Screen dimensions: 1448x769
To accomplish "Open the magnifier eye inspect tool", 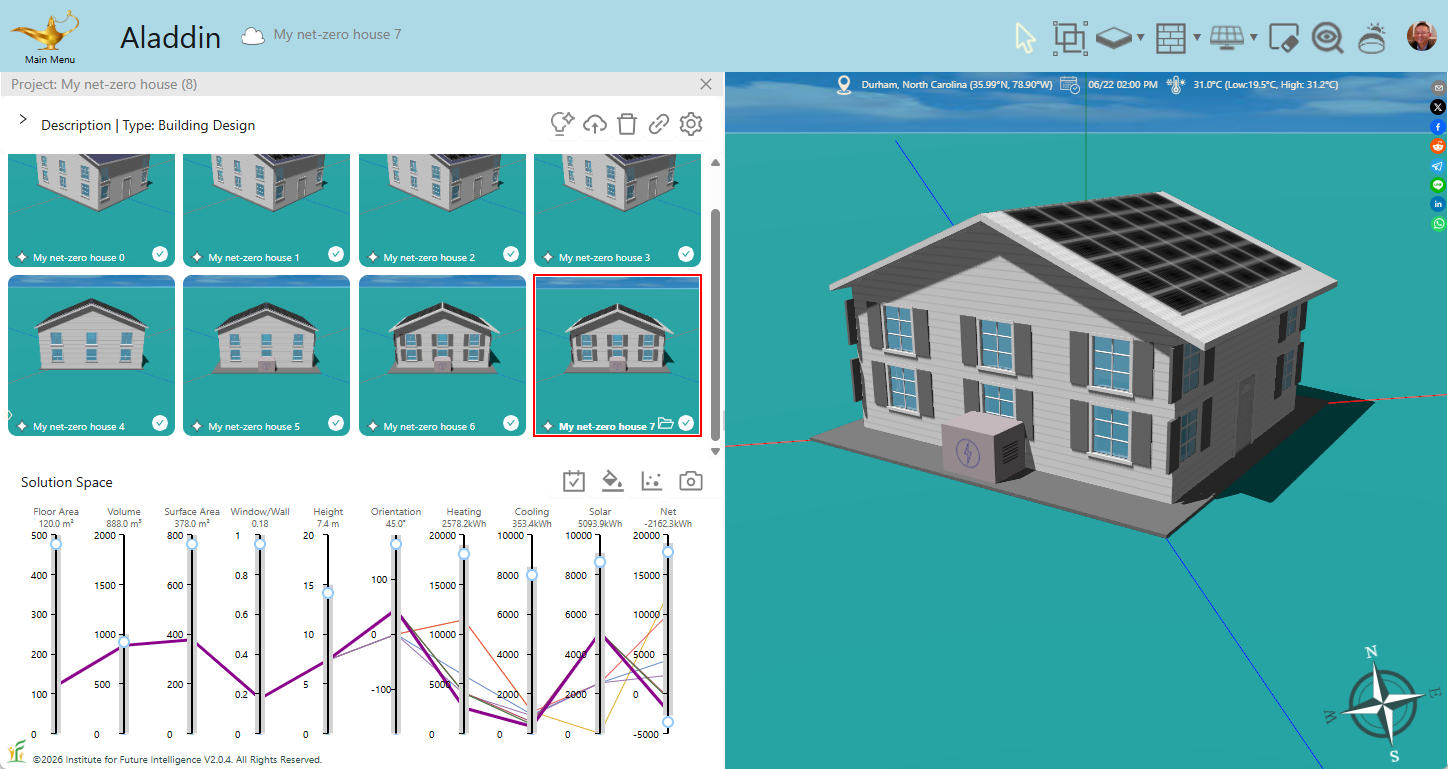I will pos(1327,38).
